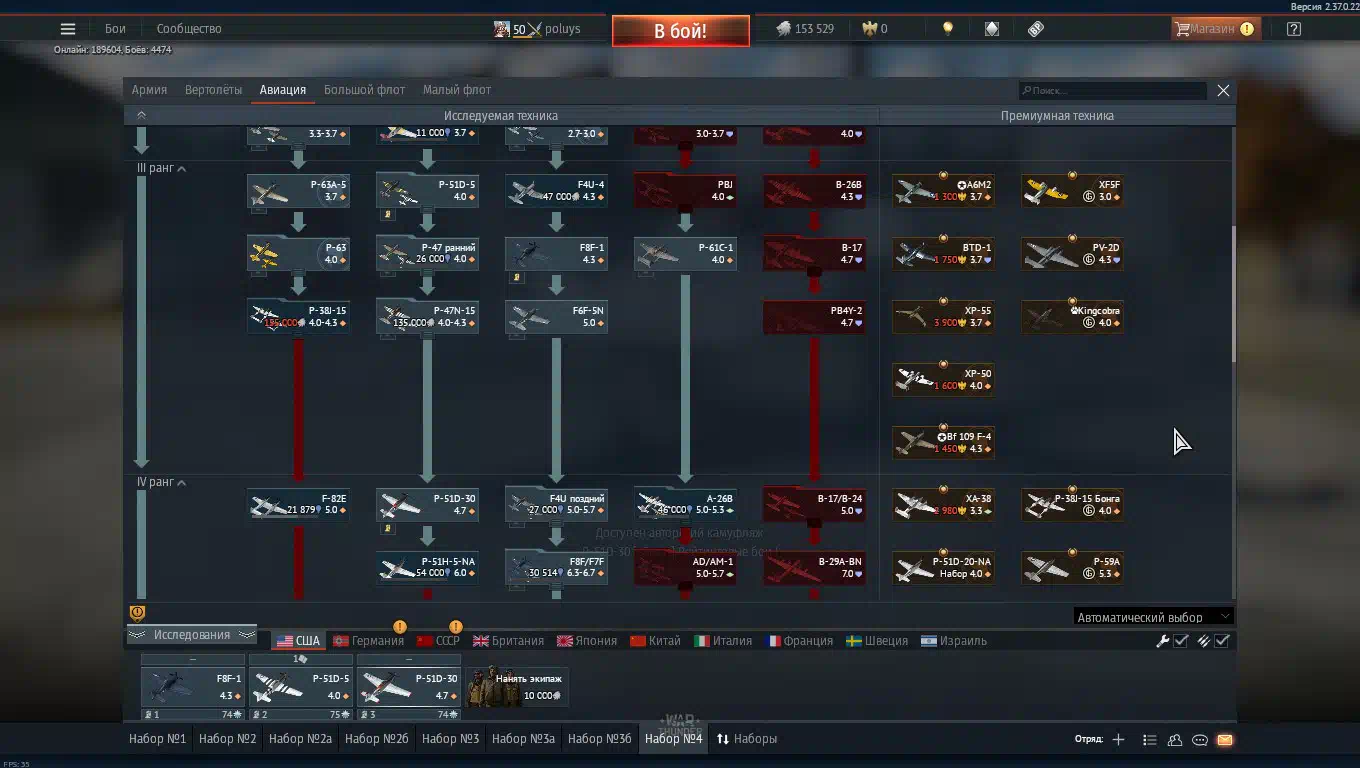Open the squad list icon
The width and height of the screenshot is (1360, 768).
point(1150,740)
